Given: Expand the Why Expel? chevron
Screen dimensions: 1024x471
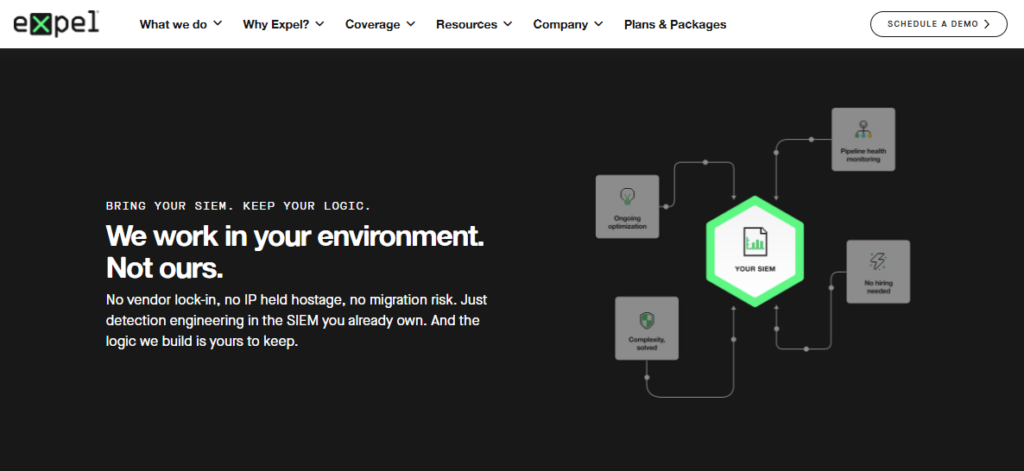Looking at the screenshot, I should [x=319, y=24].
